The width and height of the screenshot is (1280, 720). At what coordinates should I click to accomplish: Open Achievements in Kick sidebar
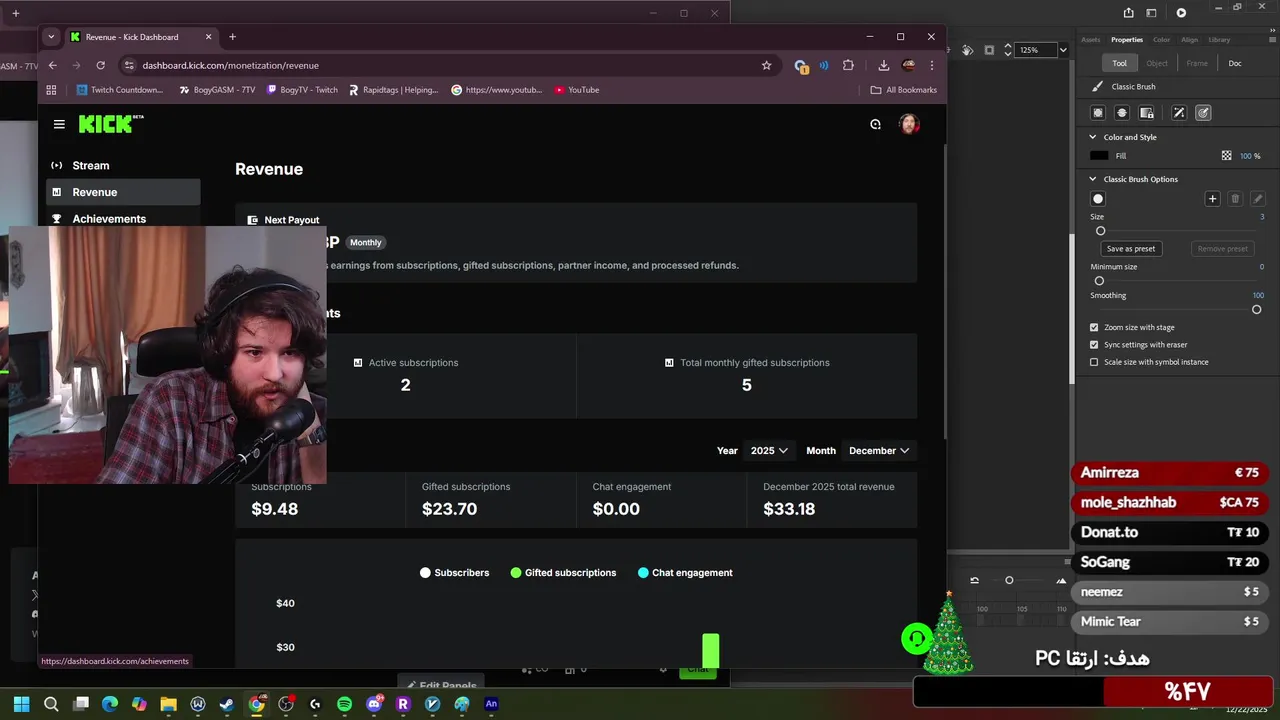[123, 219]
